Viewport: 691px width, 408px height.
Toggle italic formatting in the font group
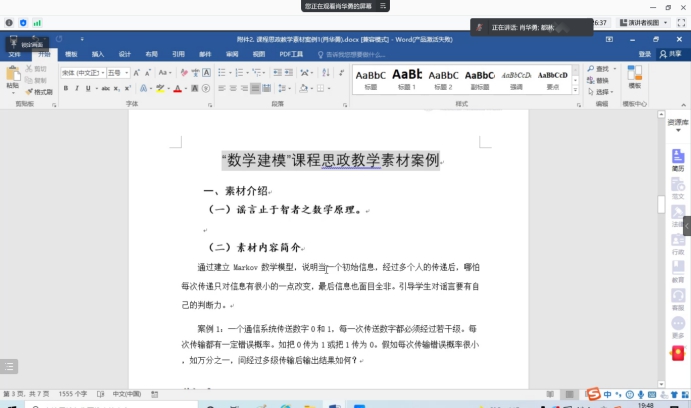tap(76, 88)
